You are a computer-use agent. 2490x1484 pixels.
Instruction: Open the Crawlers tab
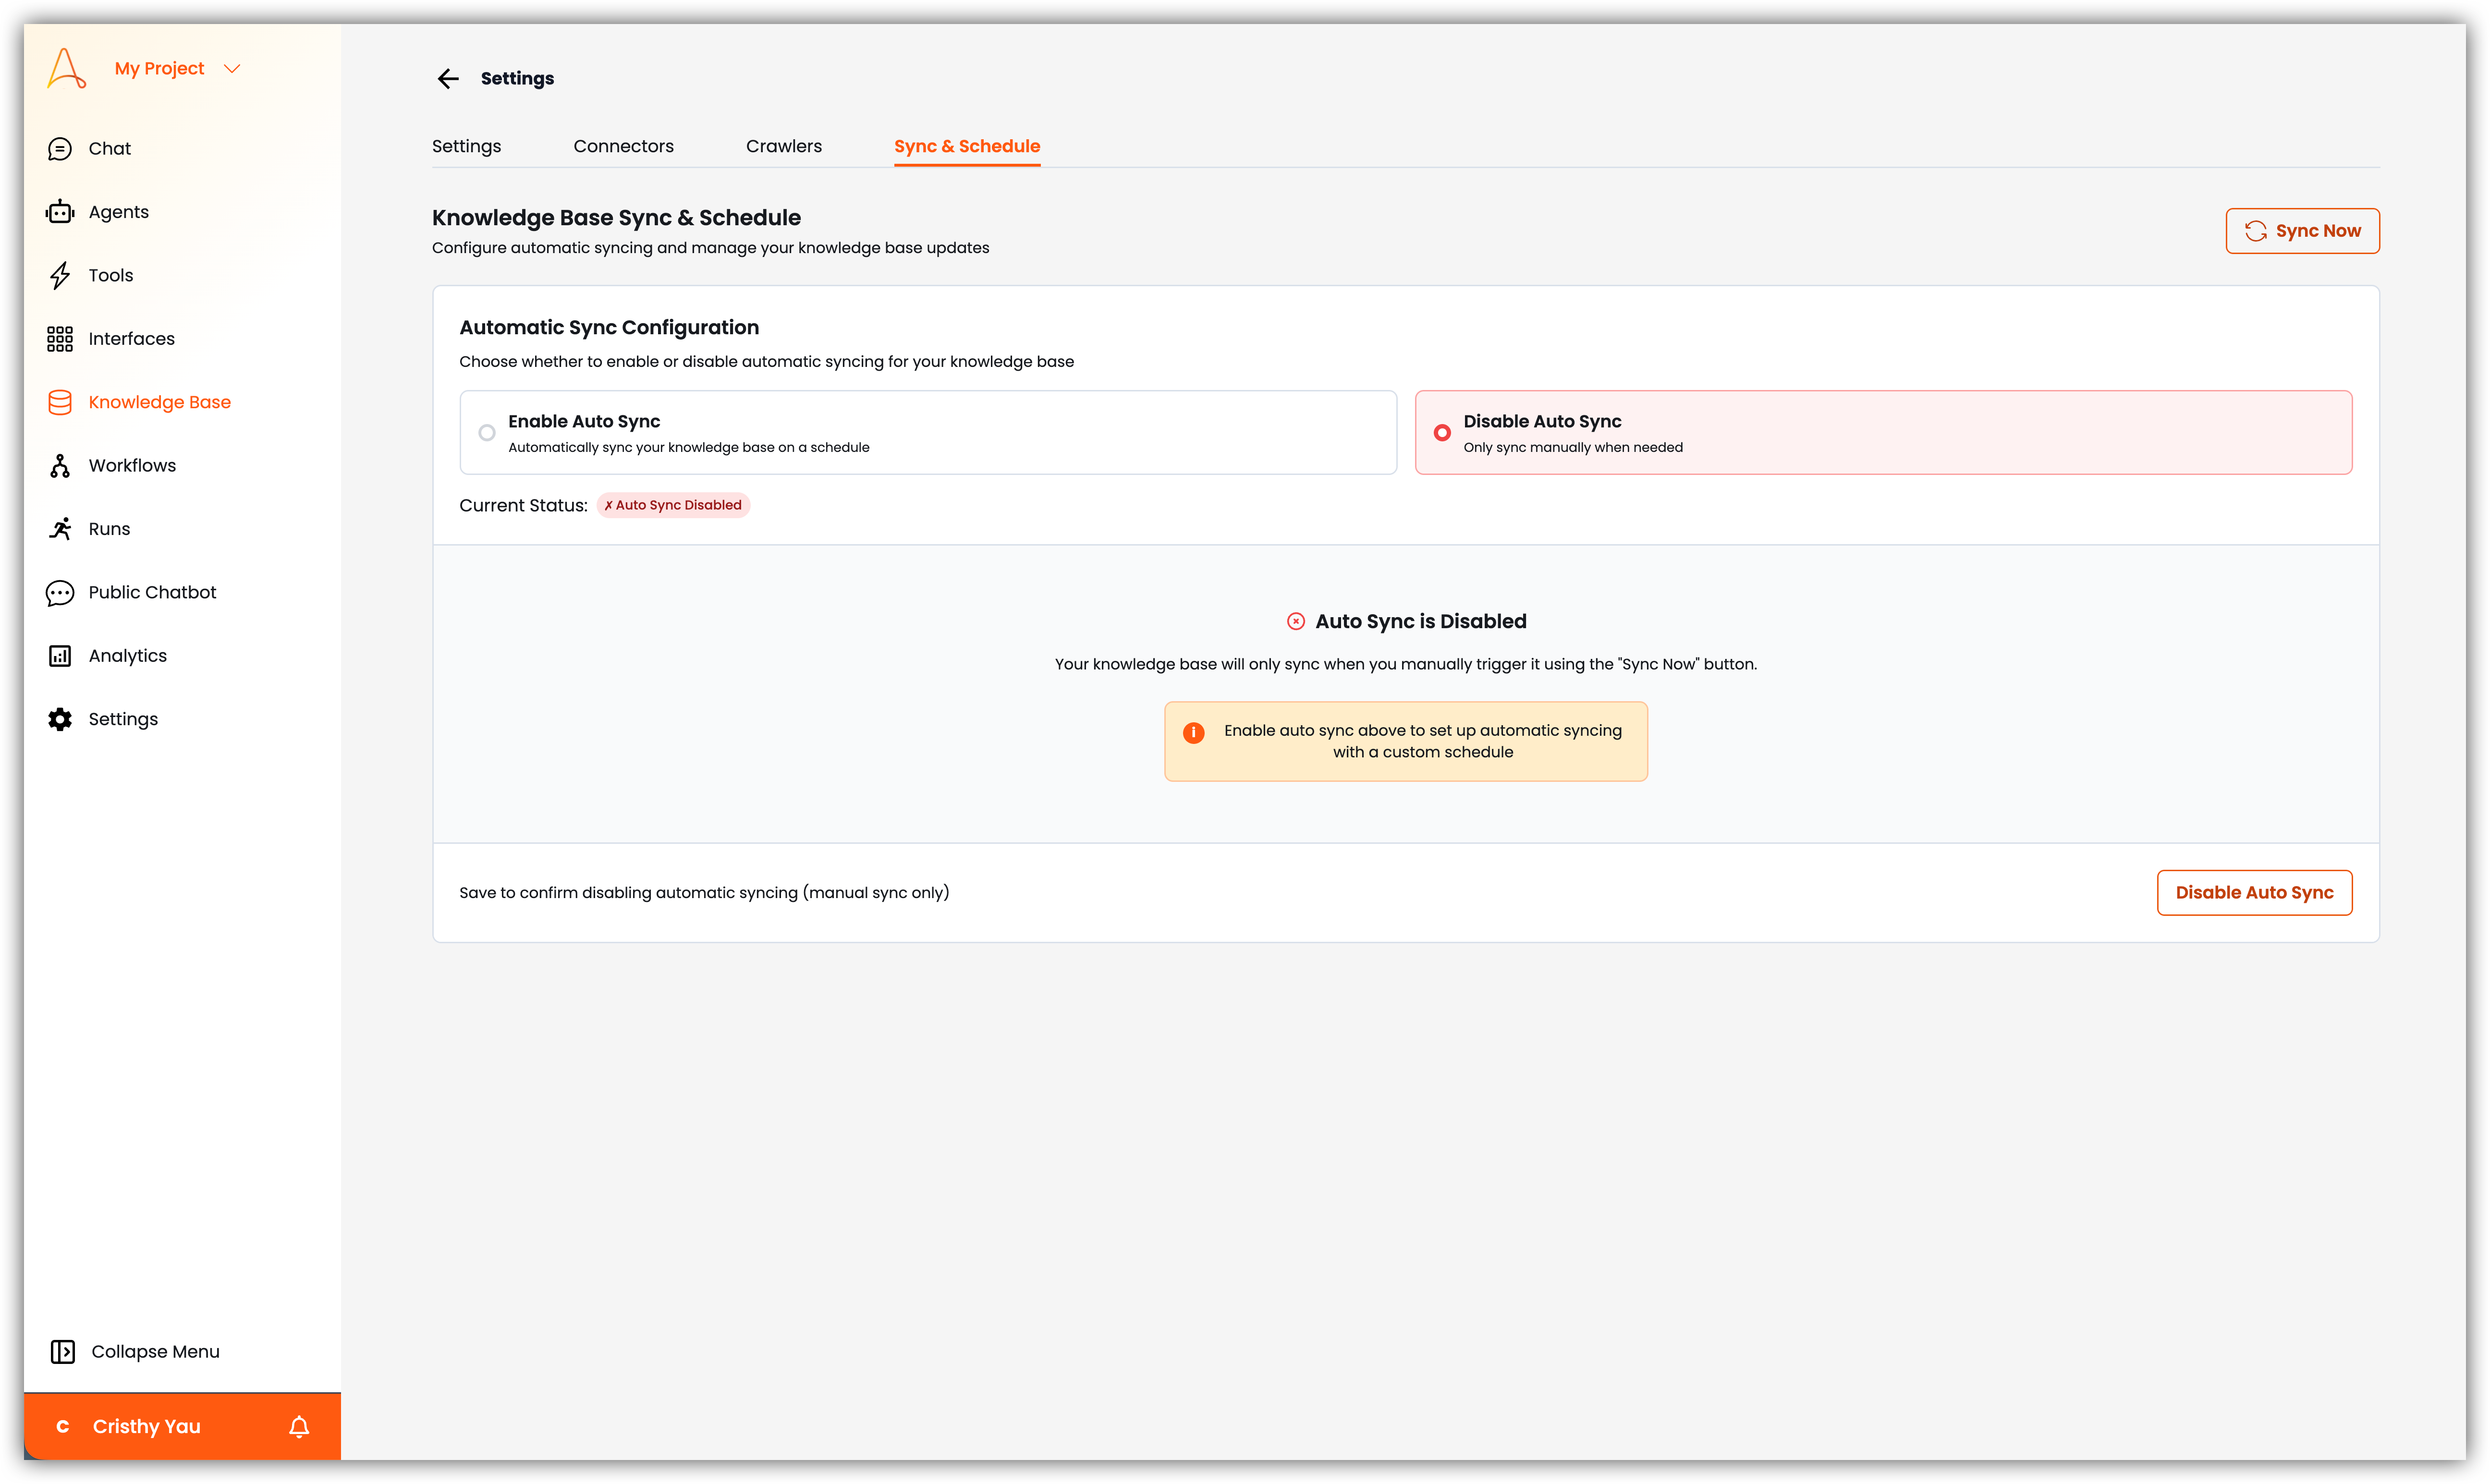point(784,146)
